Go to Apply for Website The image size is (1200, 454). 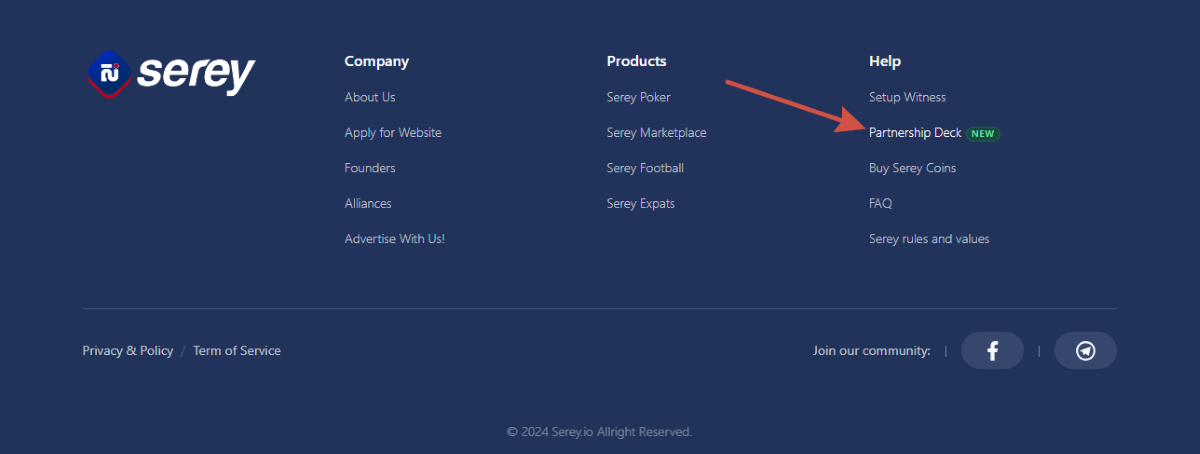click(393, 133)
